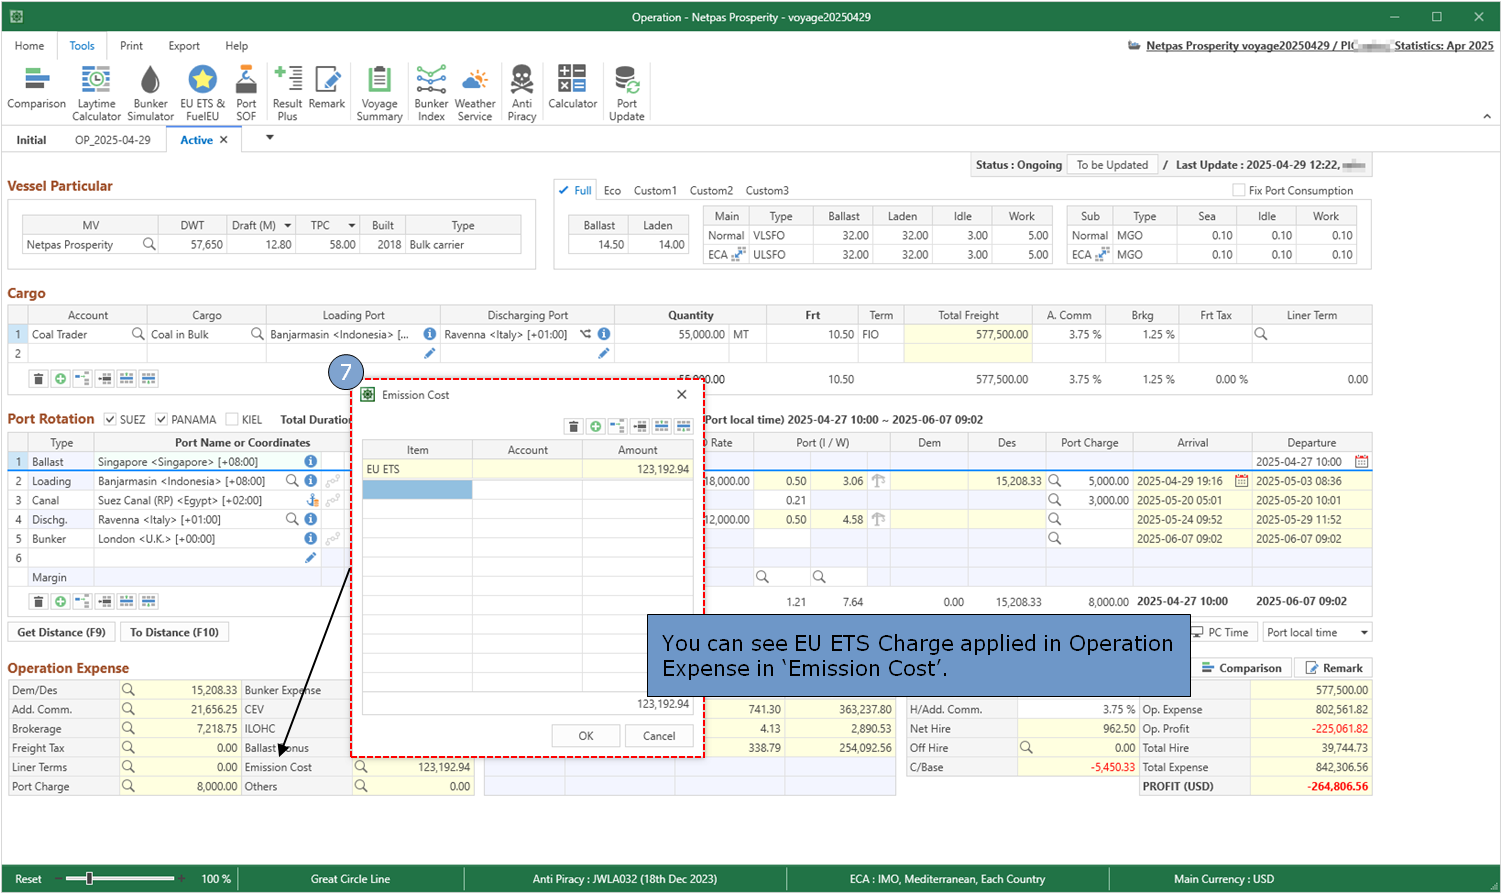Uncheck the SUEZ canal checkbox
Screen dimensions: 1502x894
111,420
